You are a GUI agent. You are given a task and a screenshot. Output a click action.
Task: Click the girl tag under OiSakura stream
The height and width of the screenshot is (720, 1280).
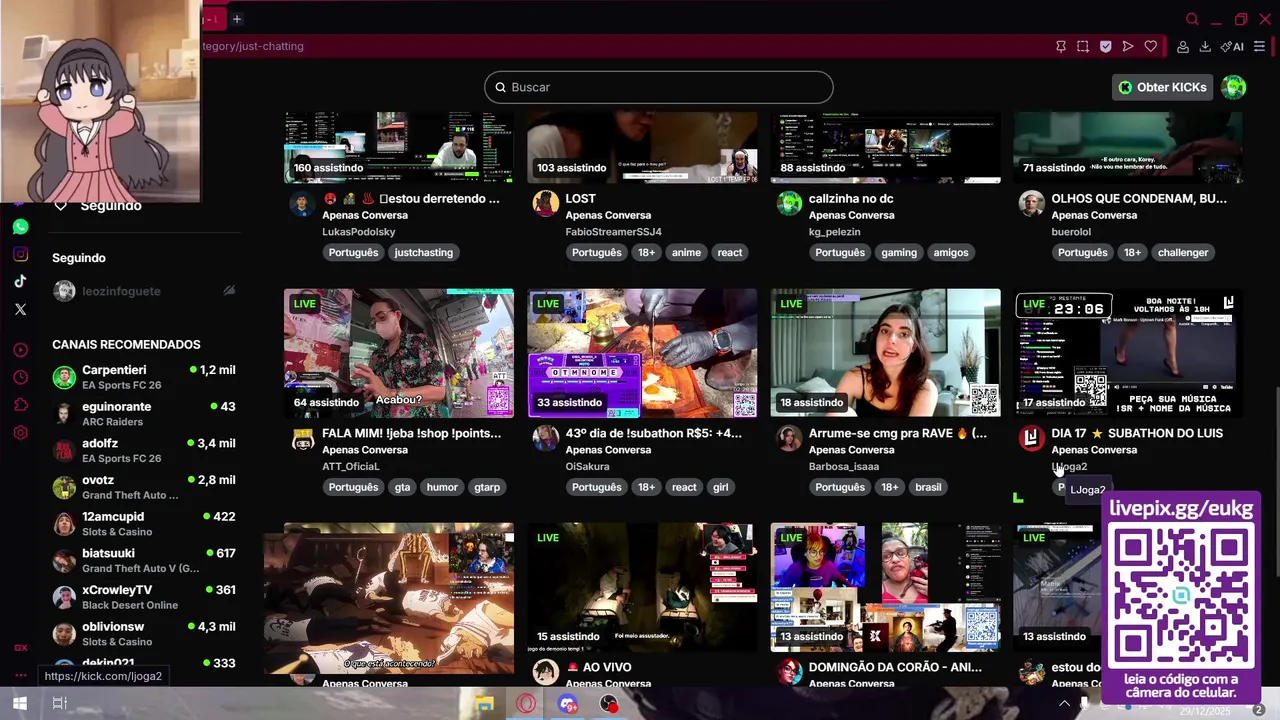(720, 487)
